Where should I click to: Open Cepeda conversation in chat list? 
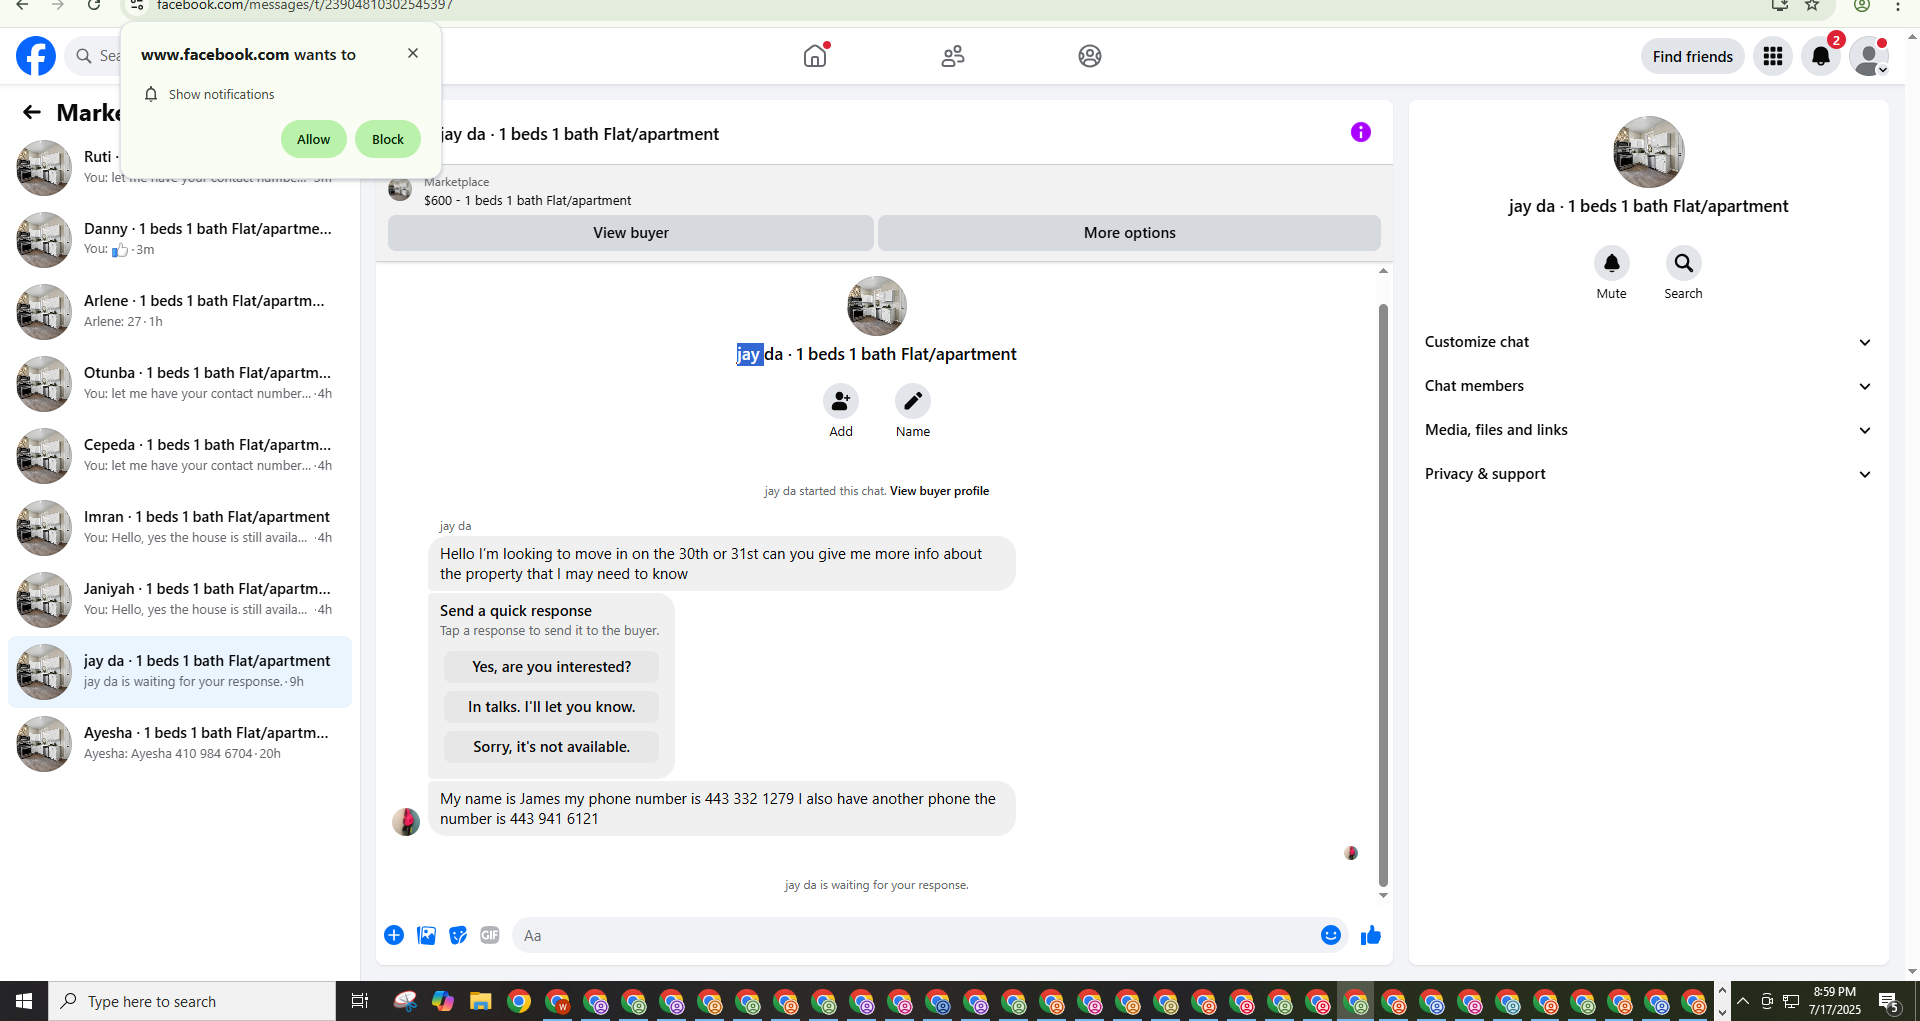pos(180,456)
